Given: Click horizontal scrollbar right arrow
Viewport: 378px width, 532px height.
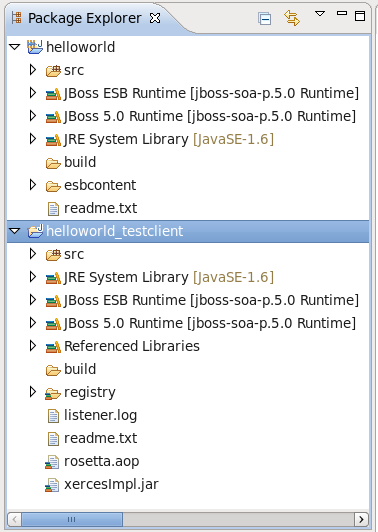Looking at the screenshot, I should click(x=361, y=519).
